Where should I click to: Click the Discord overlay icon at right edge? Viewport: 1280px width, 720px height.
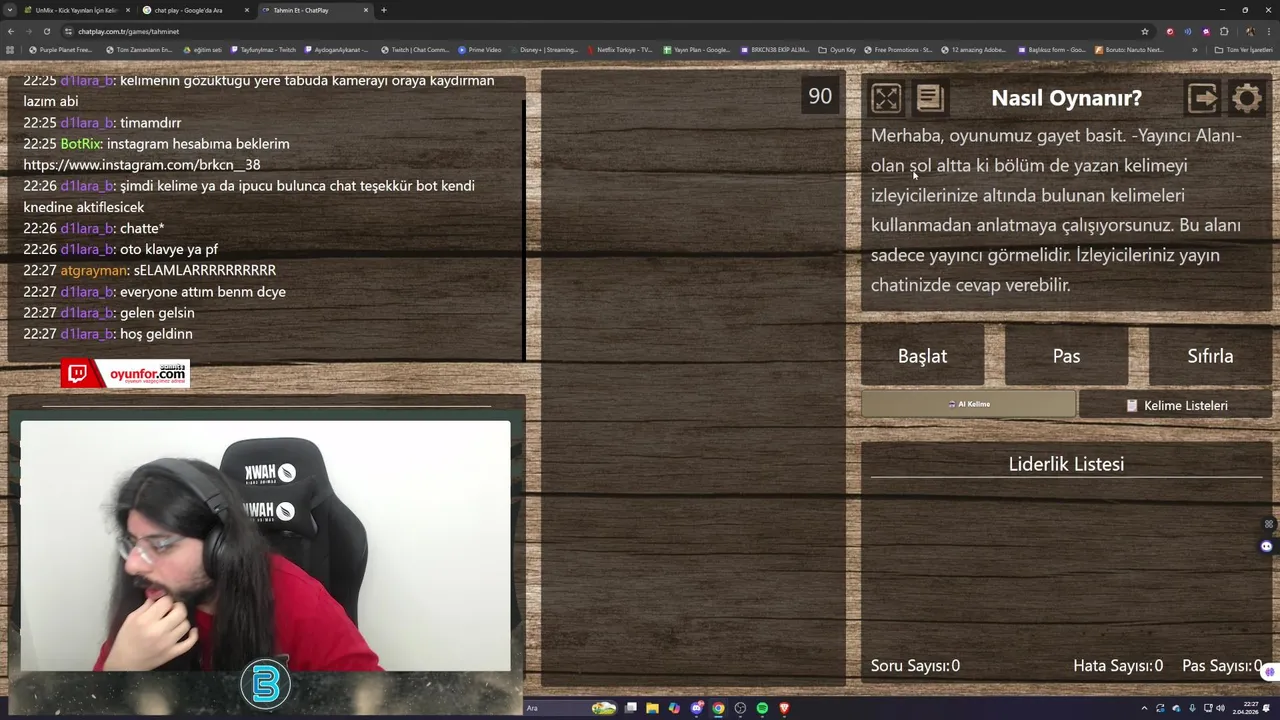1267,546
